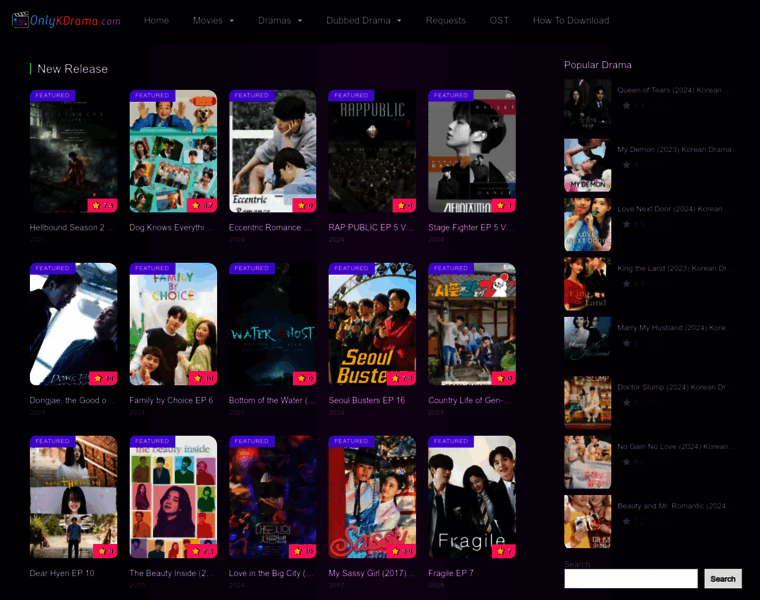Click Dear Hyeri EP 10 title
Viewport: 760px width, 600px height.
(x=62, y=573)
